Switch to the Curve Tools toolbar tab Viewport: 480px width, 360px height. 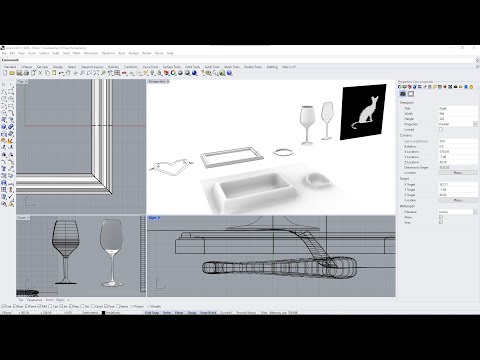pos(150,67)
